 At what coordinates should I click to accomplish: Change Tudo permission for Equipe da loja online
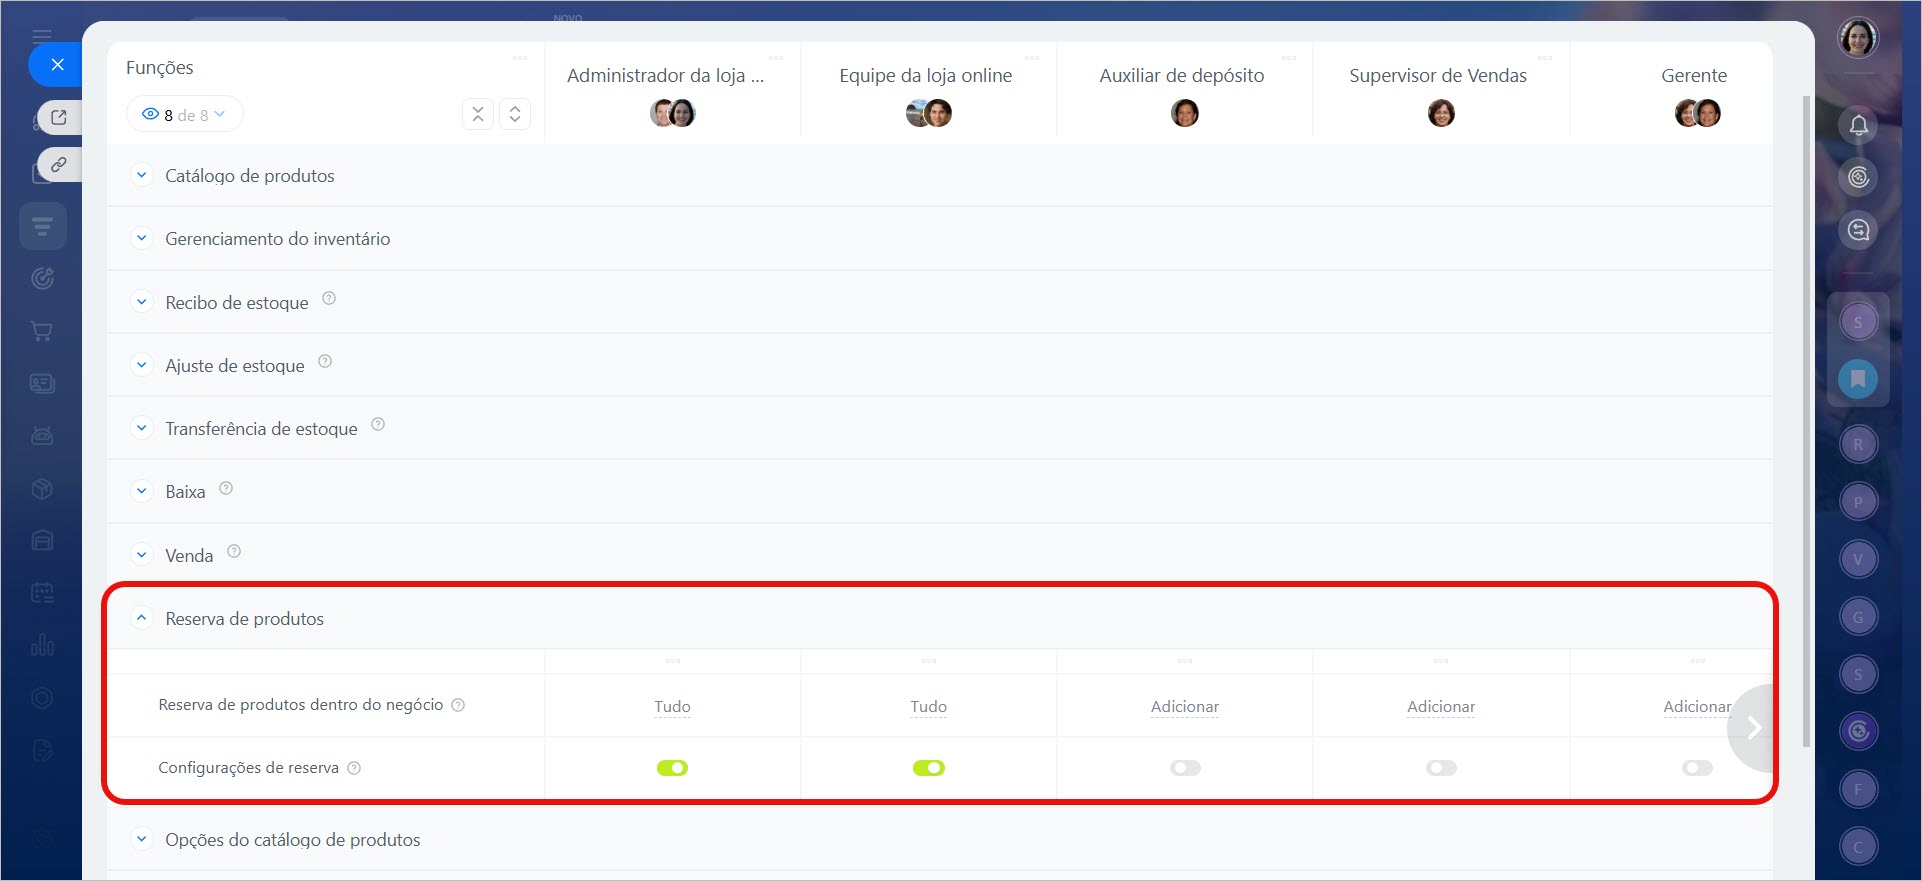(x=928, y=706)
